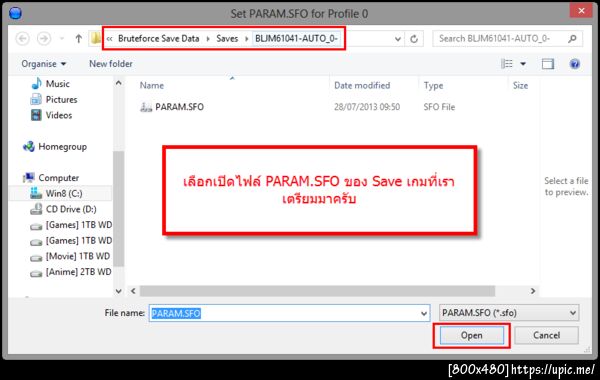The image size is (600, 380).
Task: Select Bruteforce Save Data in breadcrumb
Action: (158, 39)
